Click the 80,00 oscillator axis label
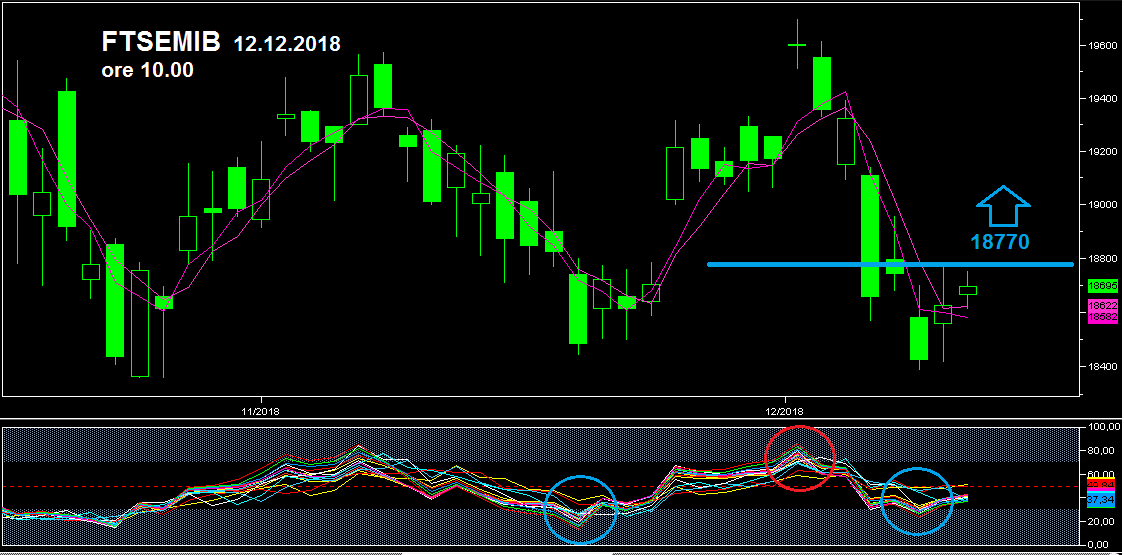The image size is (1124, 555). pyautogui.click(x=1102, y=451)
